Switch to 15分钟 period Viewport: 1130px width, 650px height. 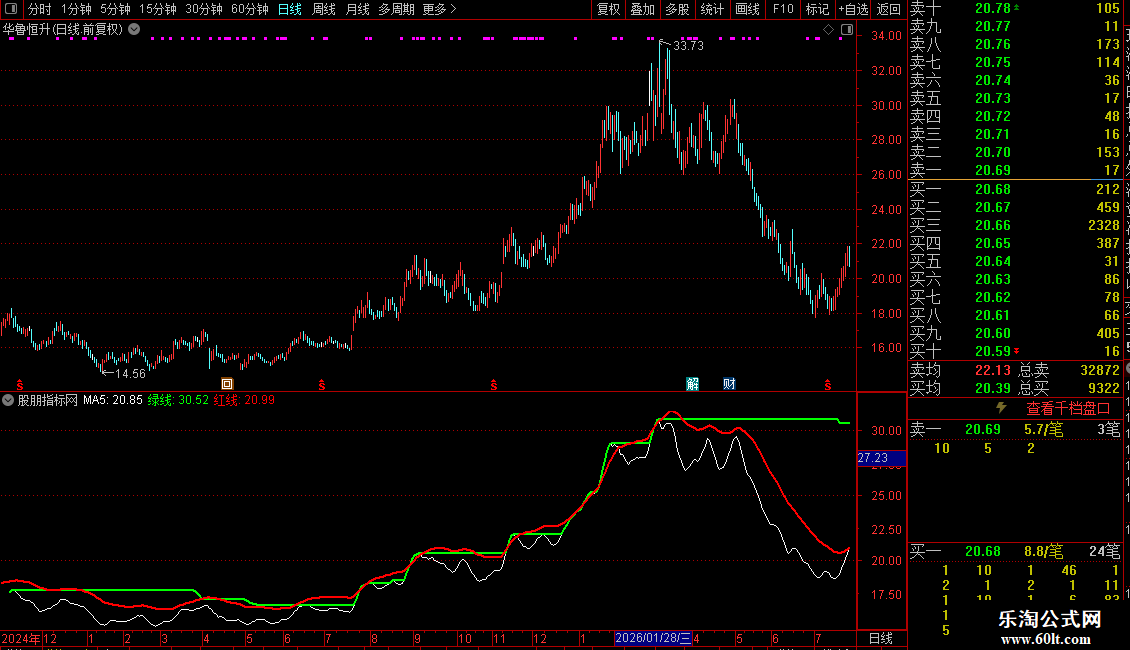158,9
